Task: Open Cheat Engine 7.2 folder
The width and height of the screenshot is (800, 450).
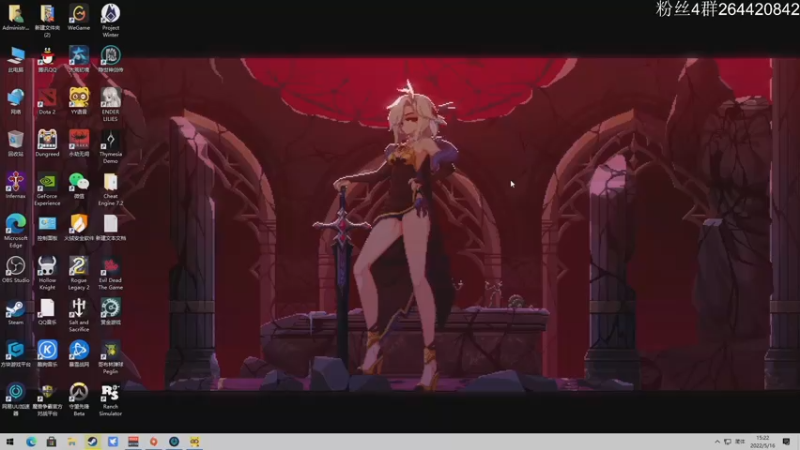Action: [x=110, y=182]
